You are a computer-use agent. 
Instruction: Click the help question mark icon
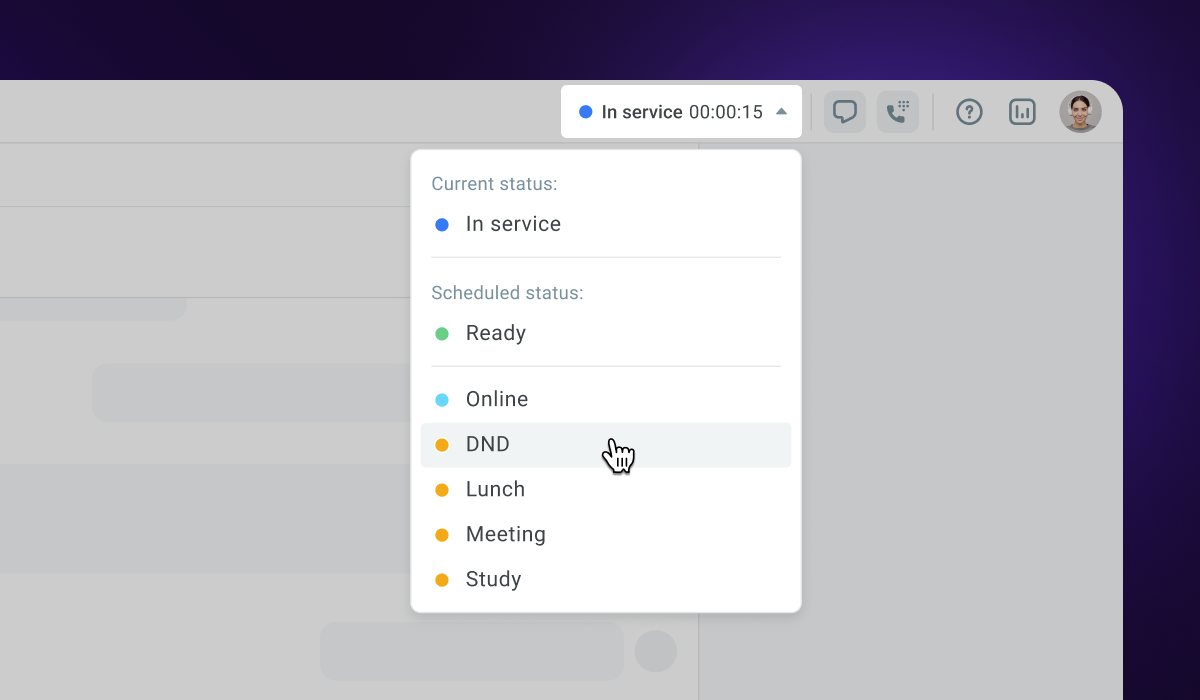click(969, 112)
